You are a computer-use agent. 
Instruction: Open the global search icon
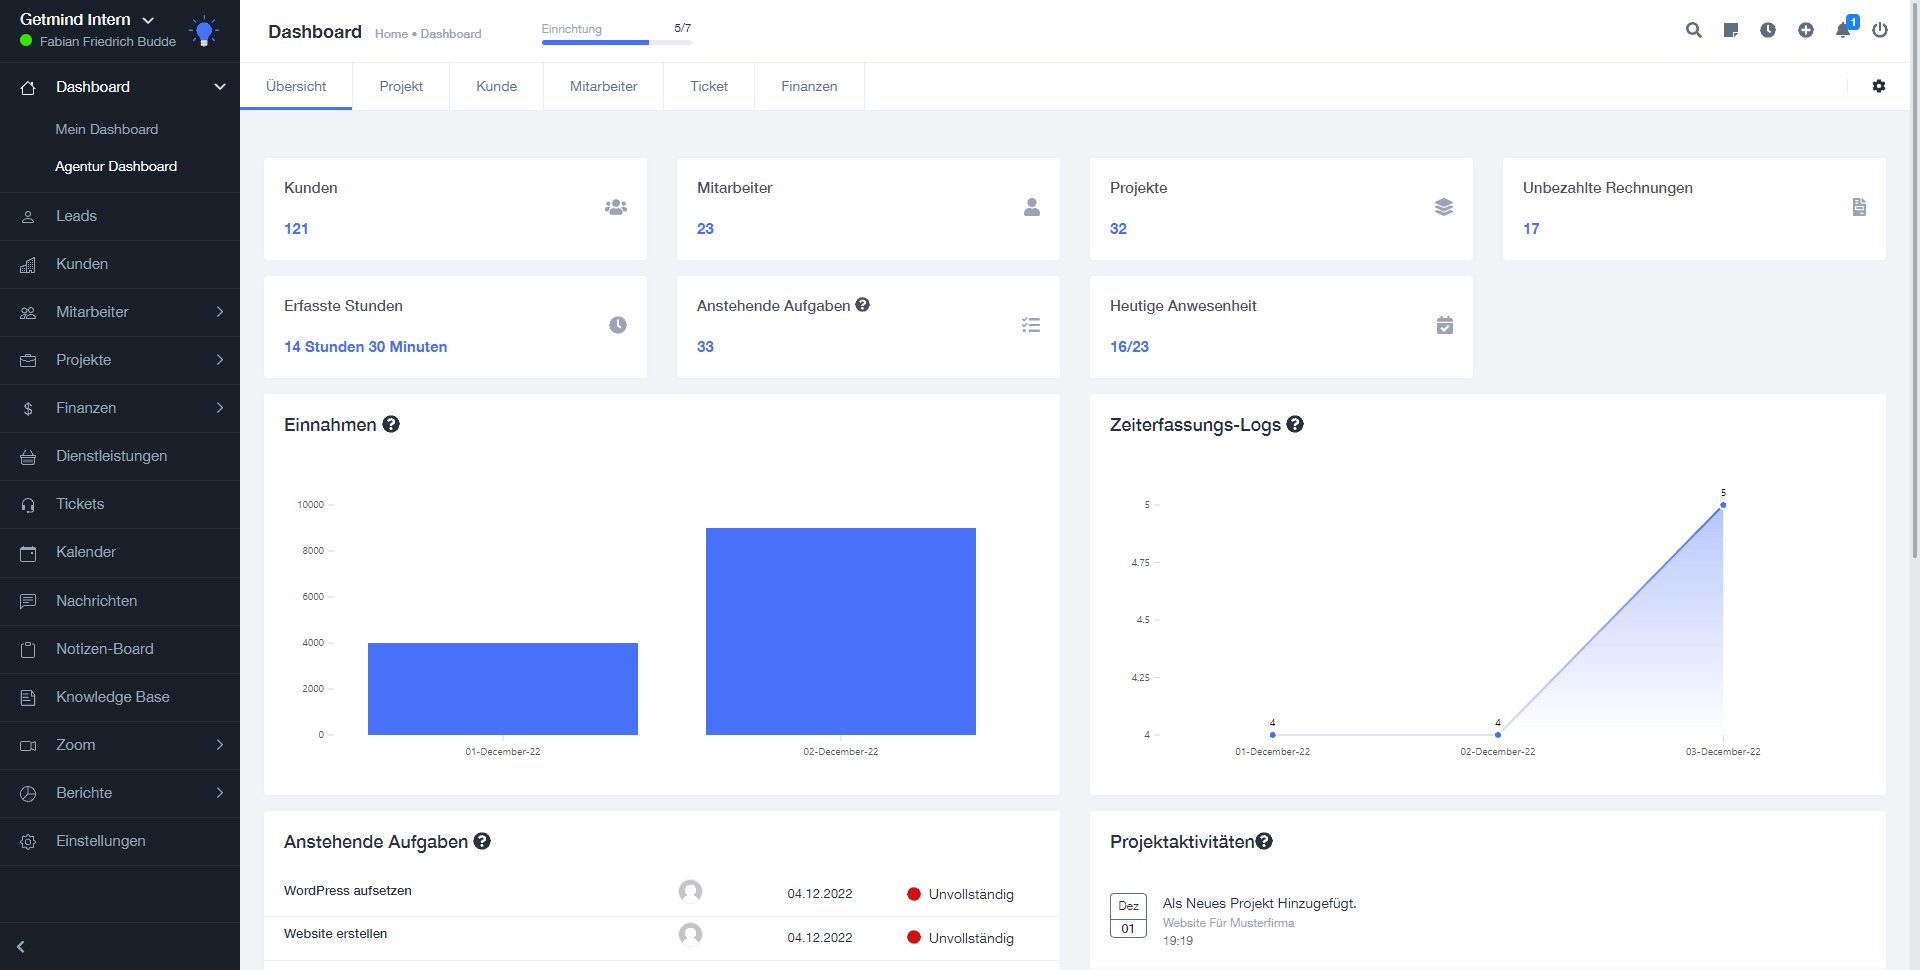[x=1694, y=31]
